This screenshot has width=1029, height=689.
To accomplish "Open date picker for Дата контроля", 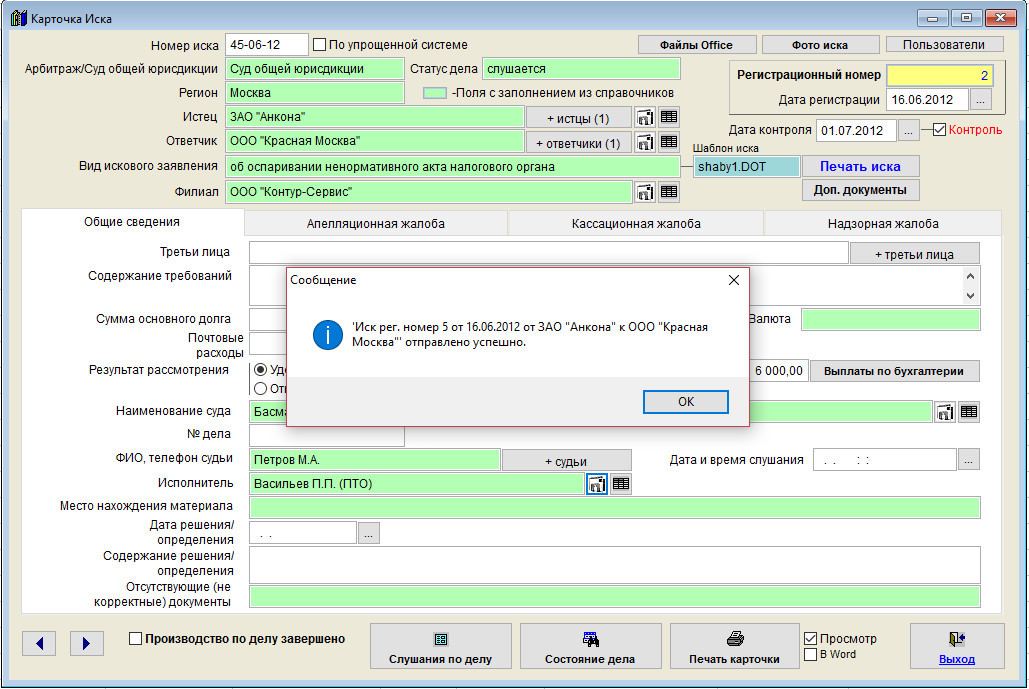I will pyautogui.click(x=908, y=131).
